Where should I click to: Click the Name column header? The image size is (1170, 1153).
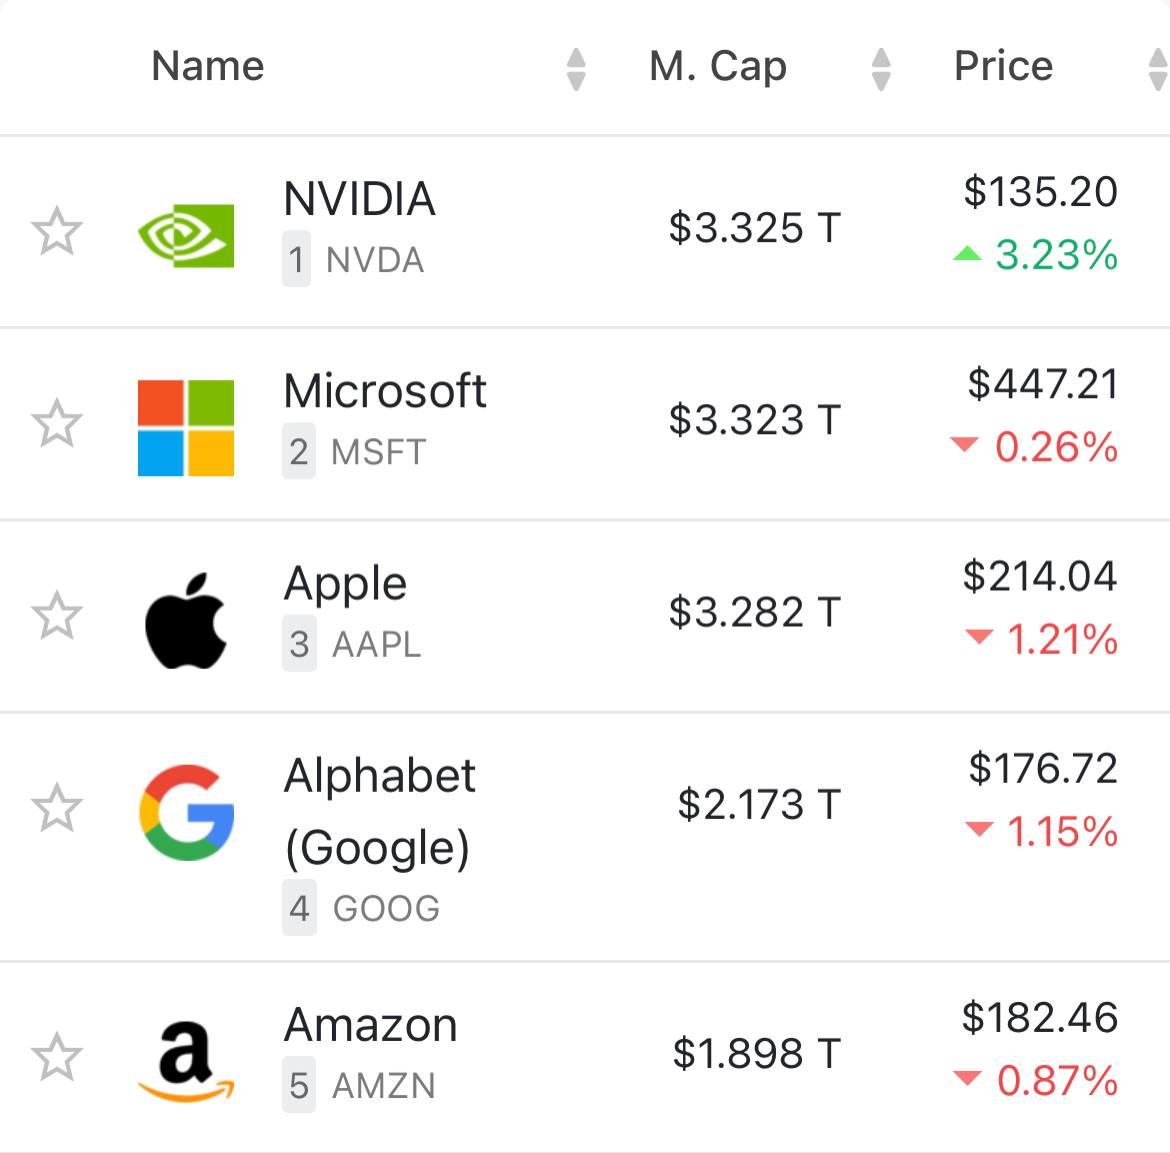208,66
